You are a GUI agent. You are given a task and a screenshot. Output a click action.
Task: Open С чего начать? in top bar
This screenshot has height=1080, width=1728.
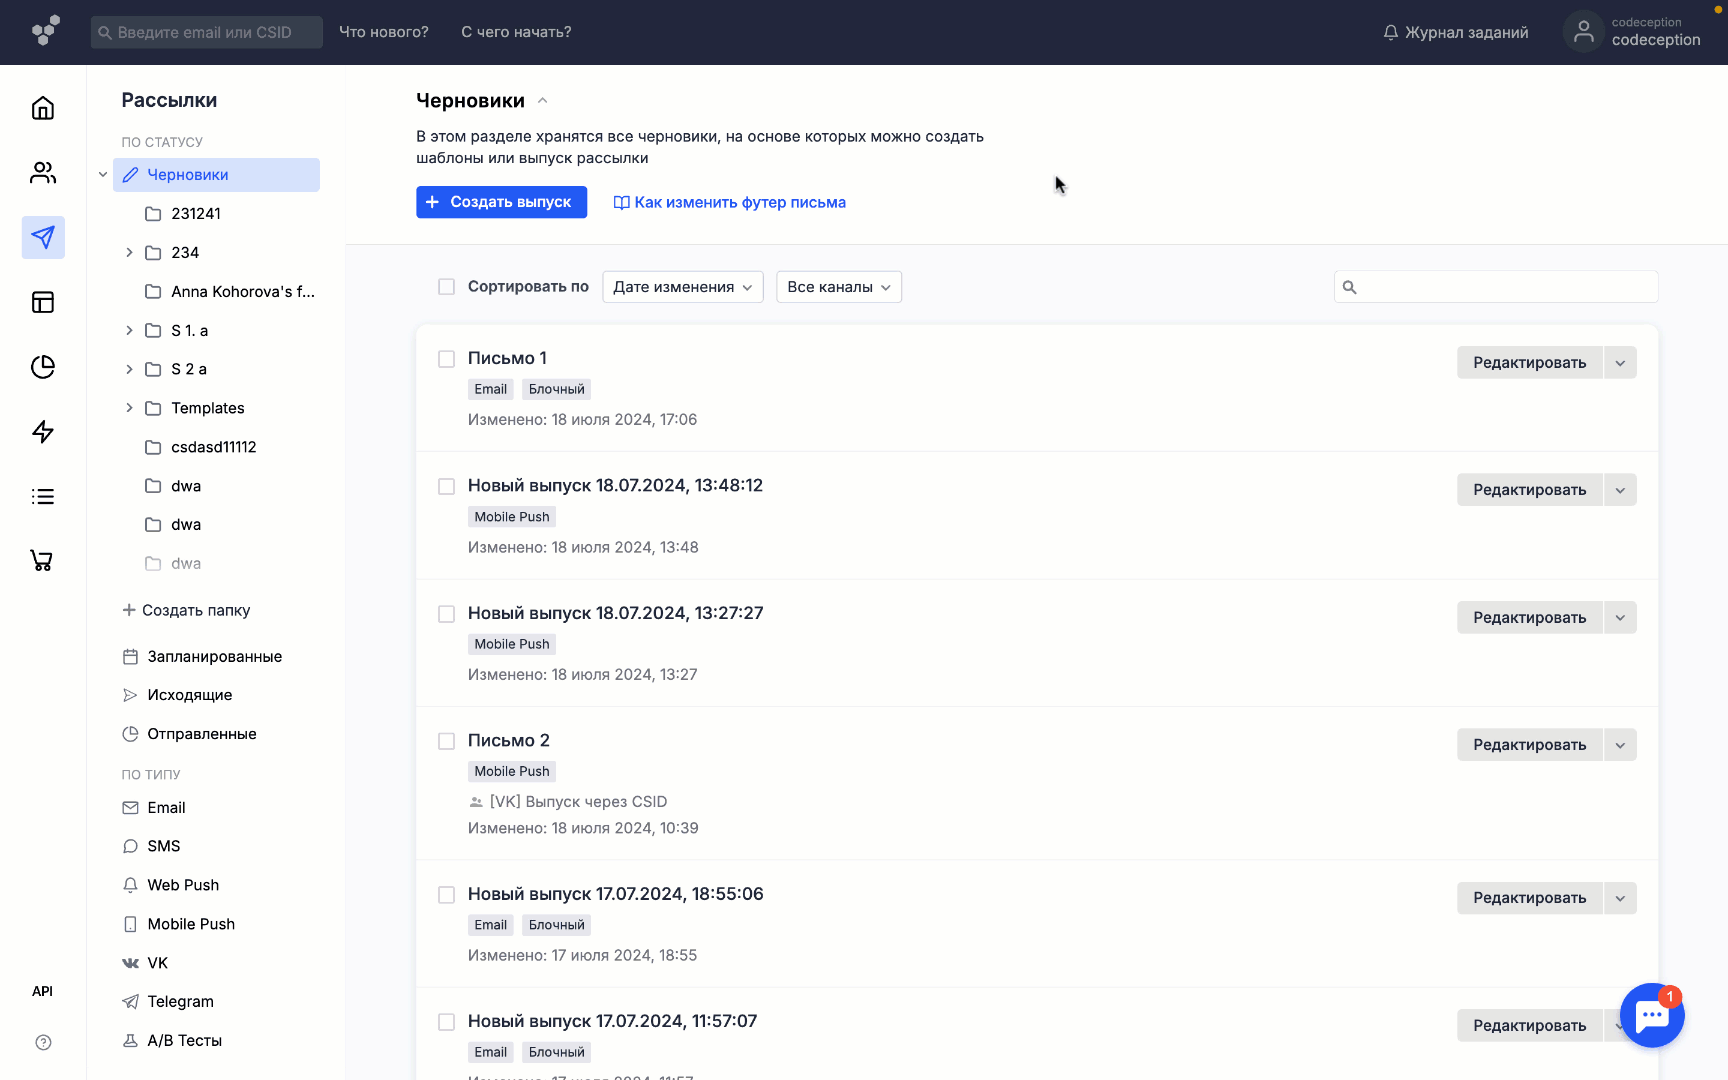[x=516, y=32]
